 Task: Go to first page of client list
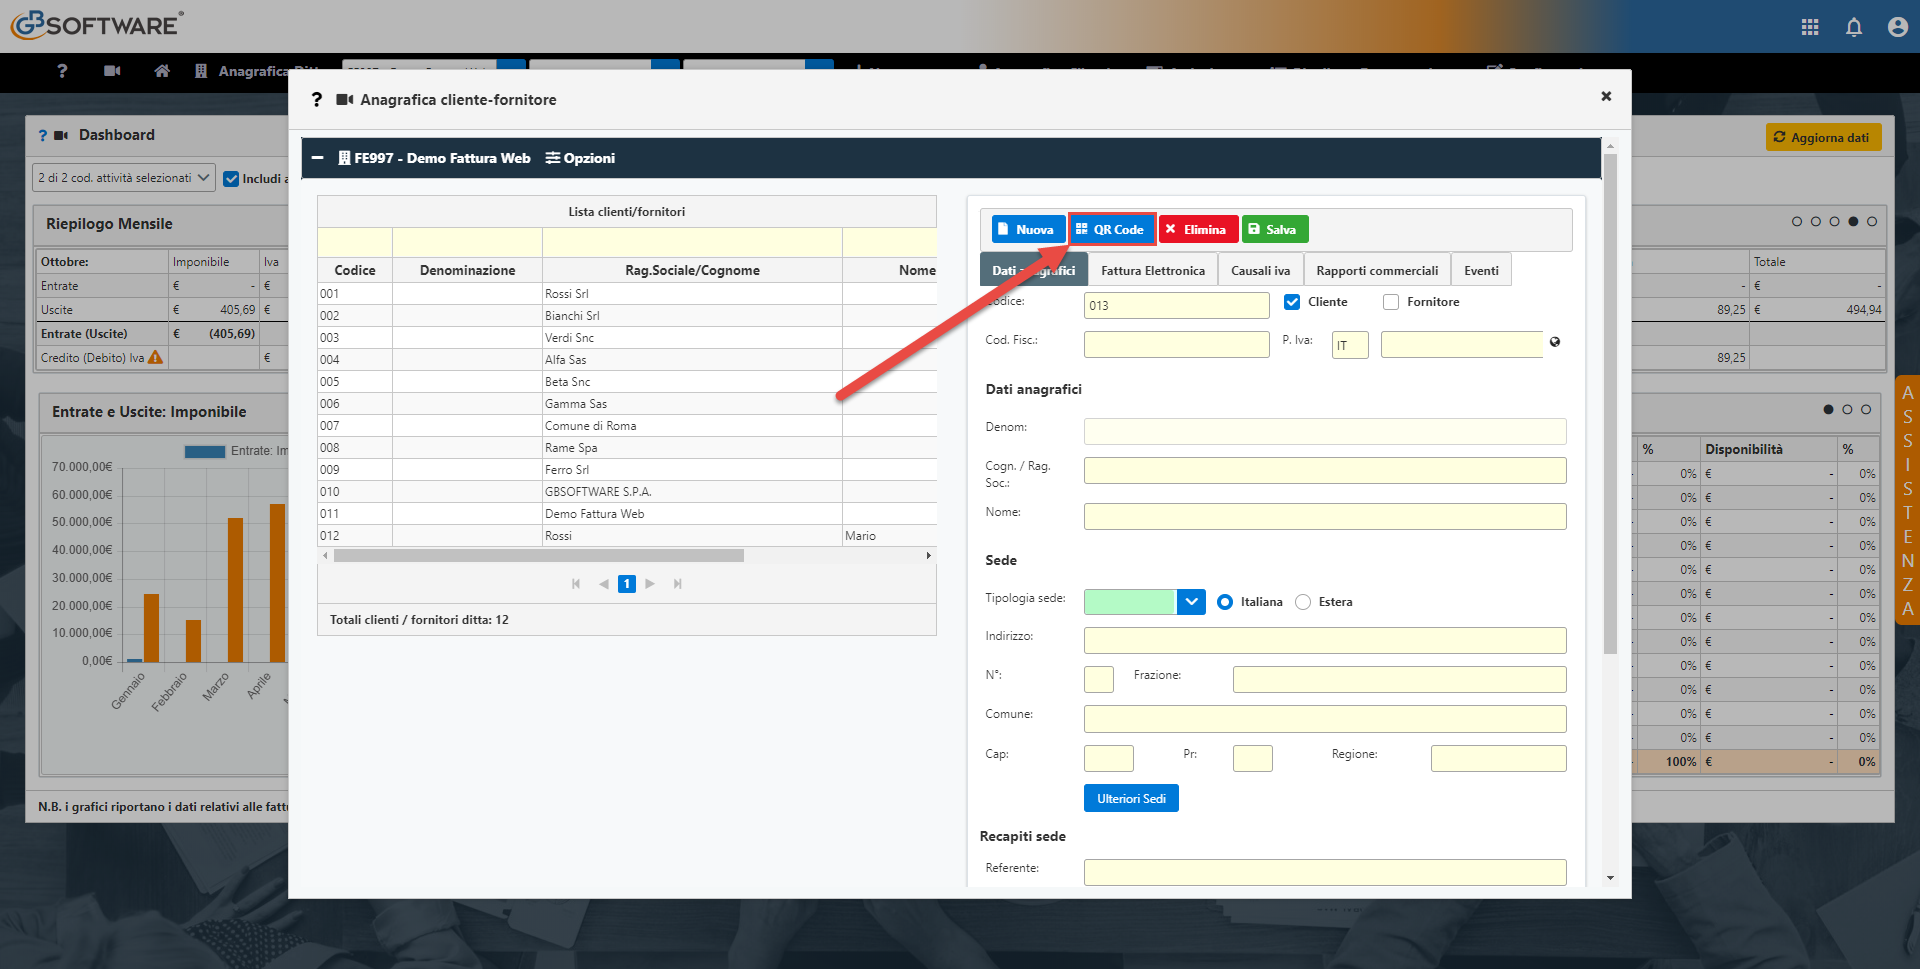(576, 584)
